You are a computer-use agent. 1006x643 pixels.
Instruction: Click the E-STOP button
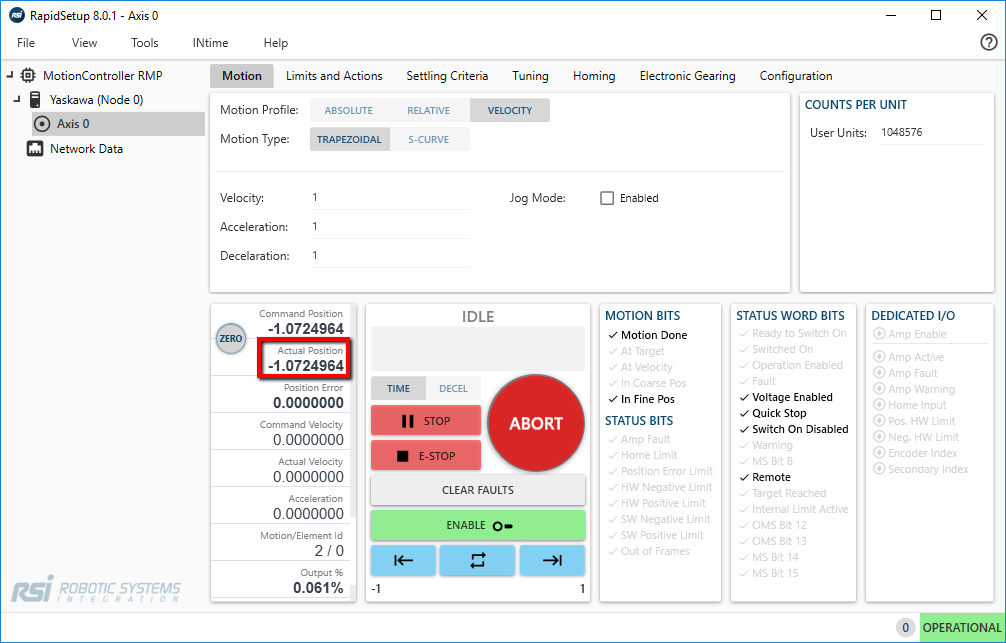pos(426,456)
